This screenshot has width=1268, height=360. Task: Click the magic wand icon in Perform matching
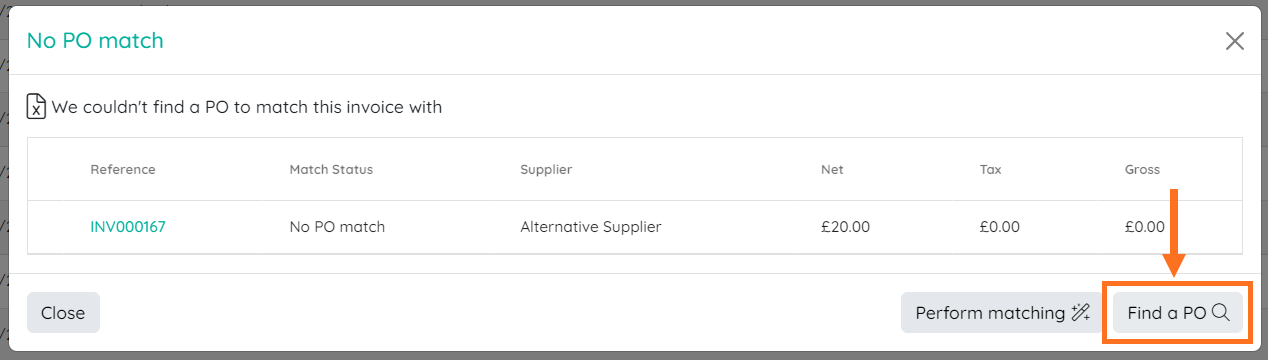pyautogui.click(x=1080, y=313)
